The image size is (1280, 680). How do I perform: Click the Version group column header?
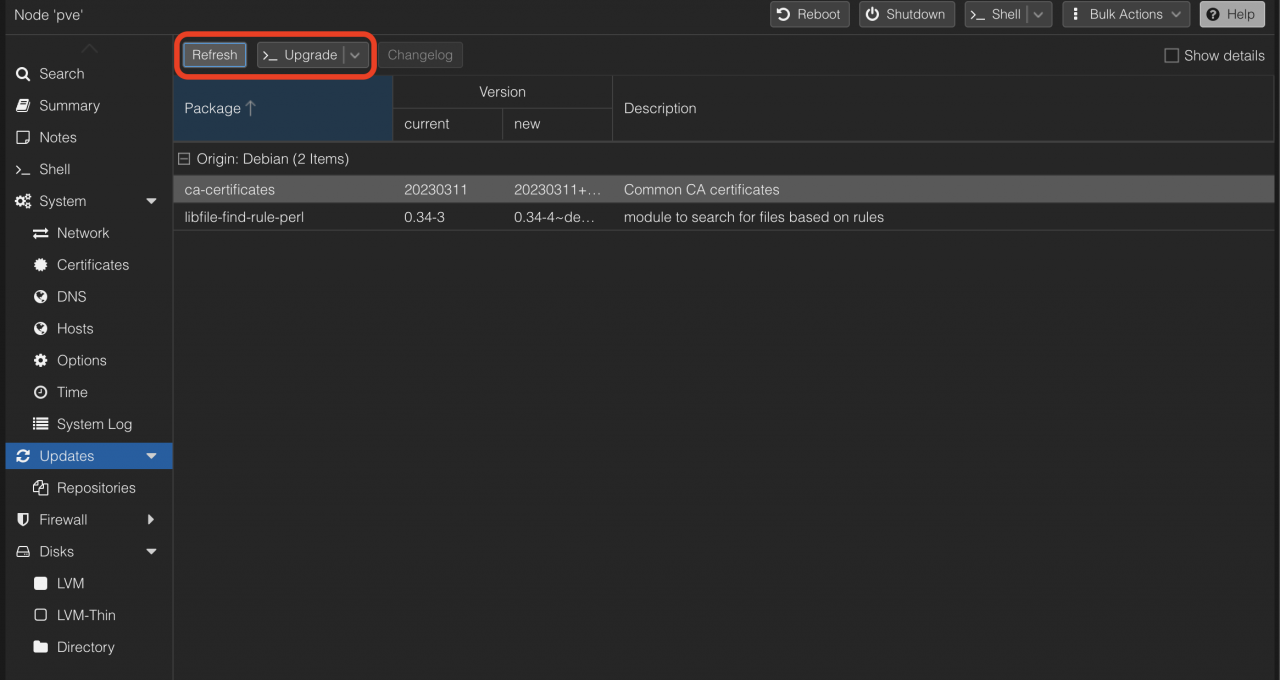(503, 92)
